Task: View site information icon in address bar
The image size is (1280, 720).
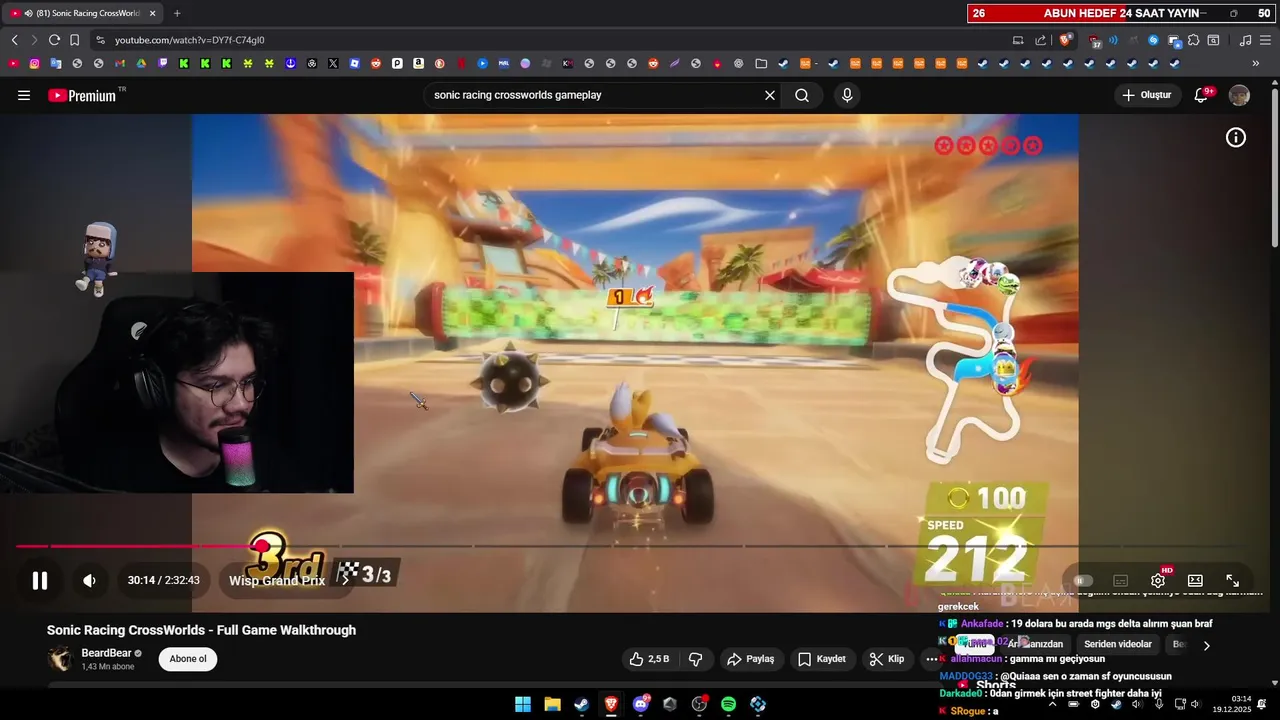Action: point(99,40)
